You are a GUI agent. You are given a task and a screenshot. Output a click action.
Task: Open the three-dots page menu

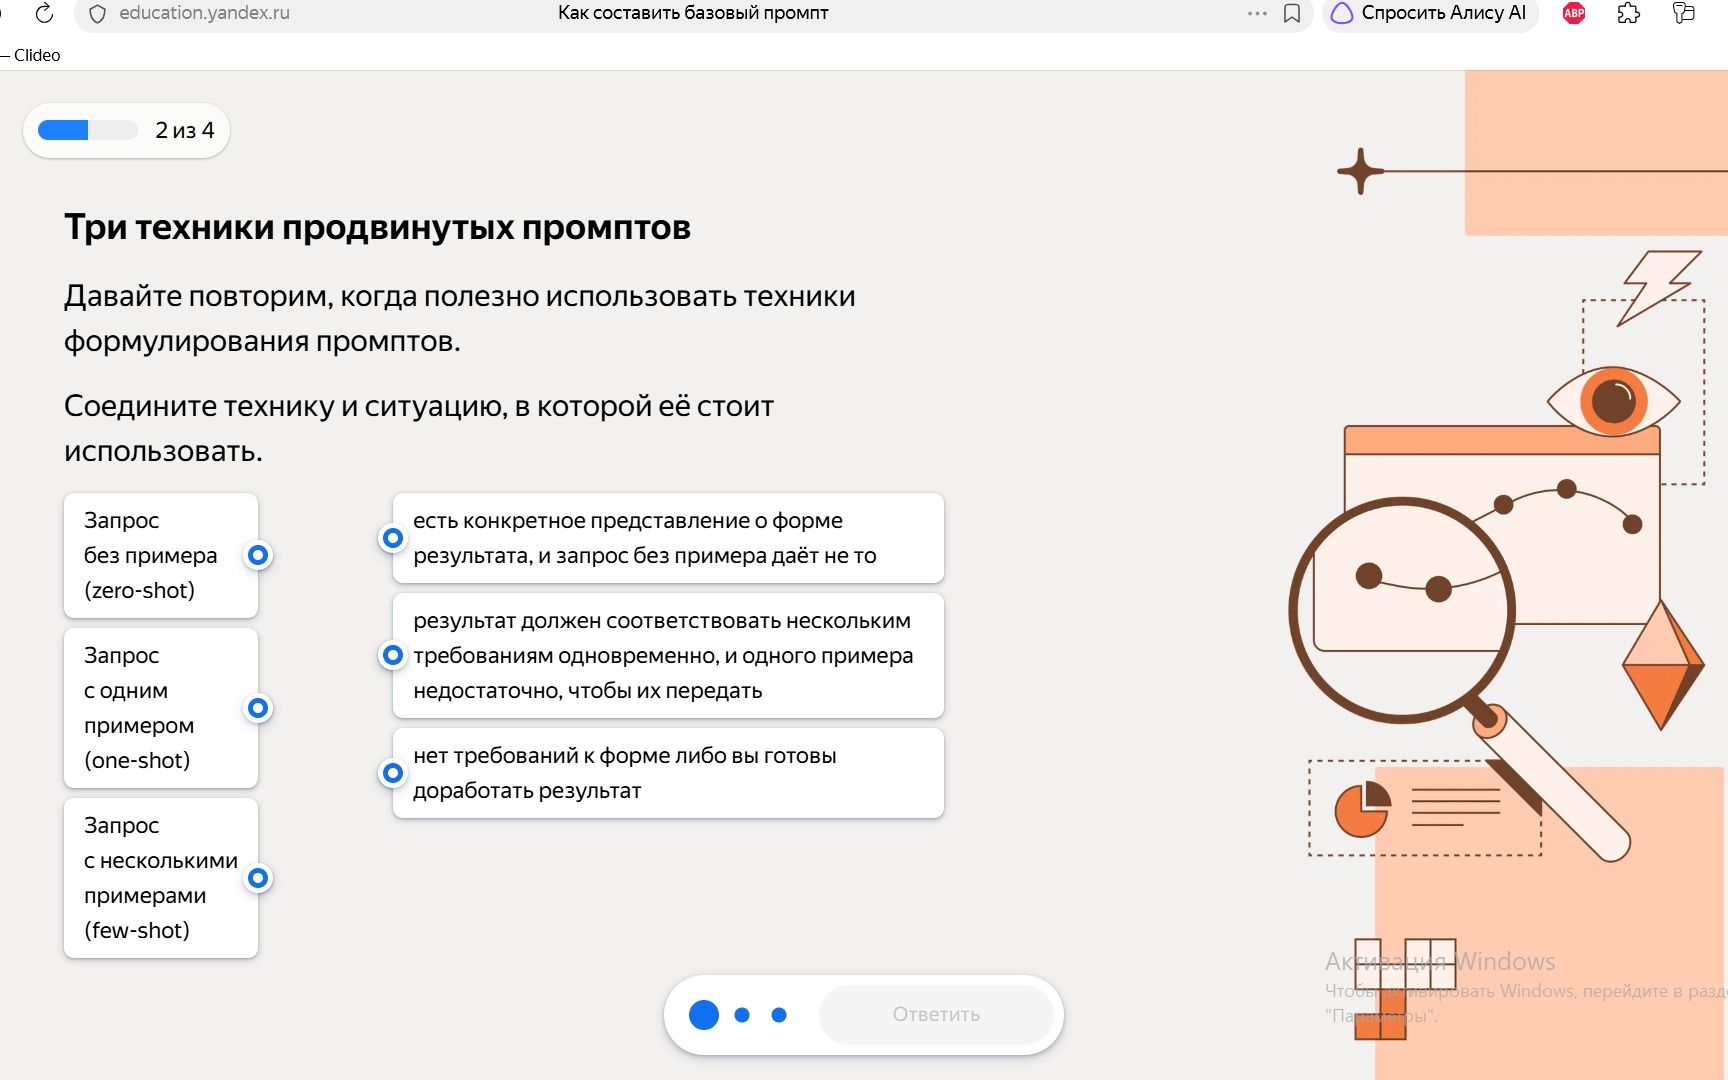[x=1257, y=14]
